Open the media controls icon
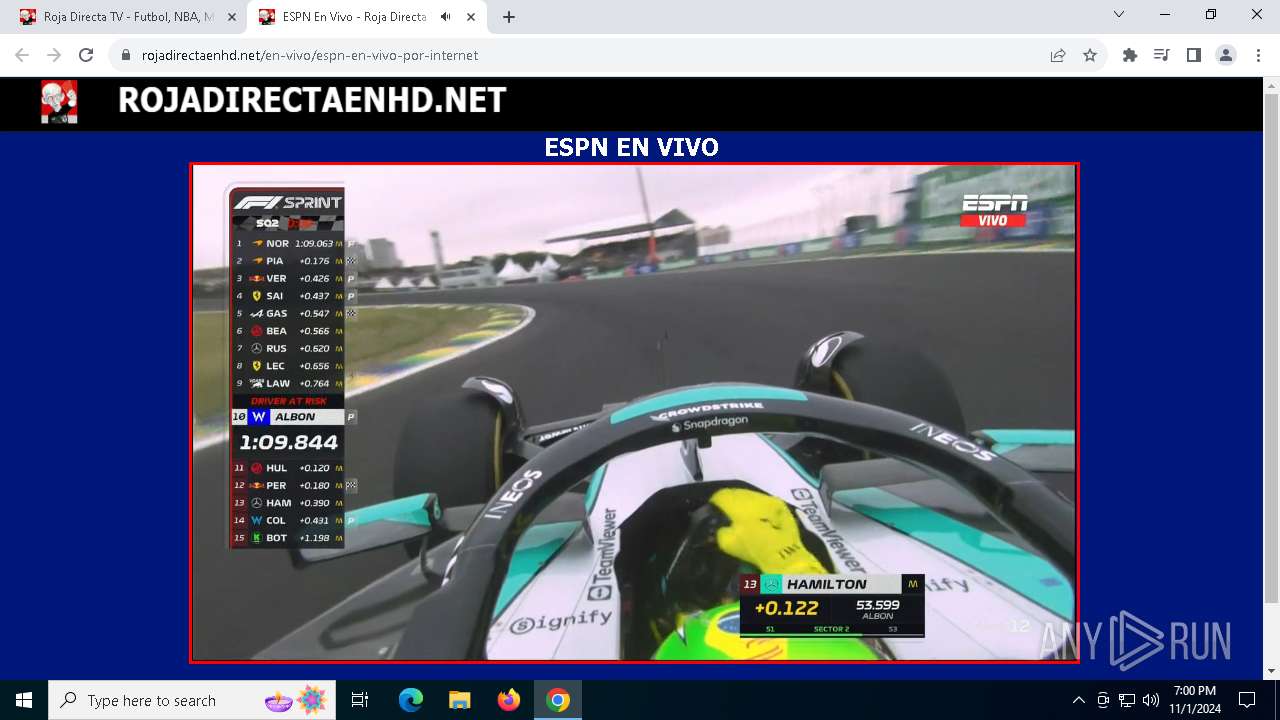Viewport: 1280px width, 720px height. (x=1162, y=56)
